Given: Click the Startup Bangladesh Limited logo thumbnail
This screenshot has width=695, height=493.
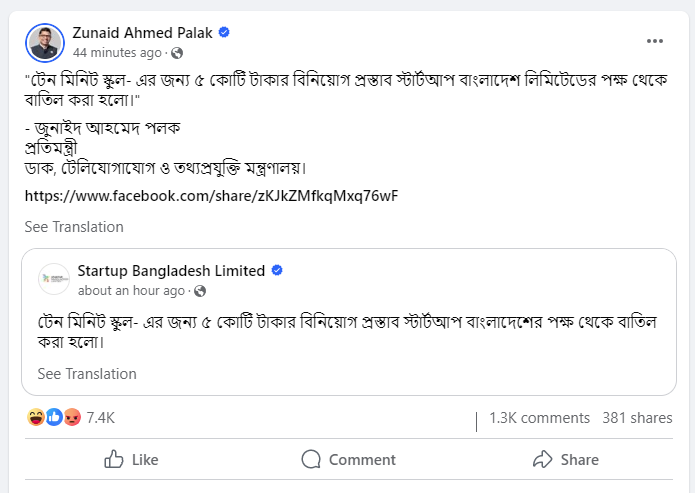Looking at the screenshot, I should click(x=54, y=279).
